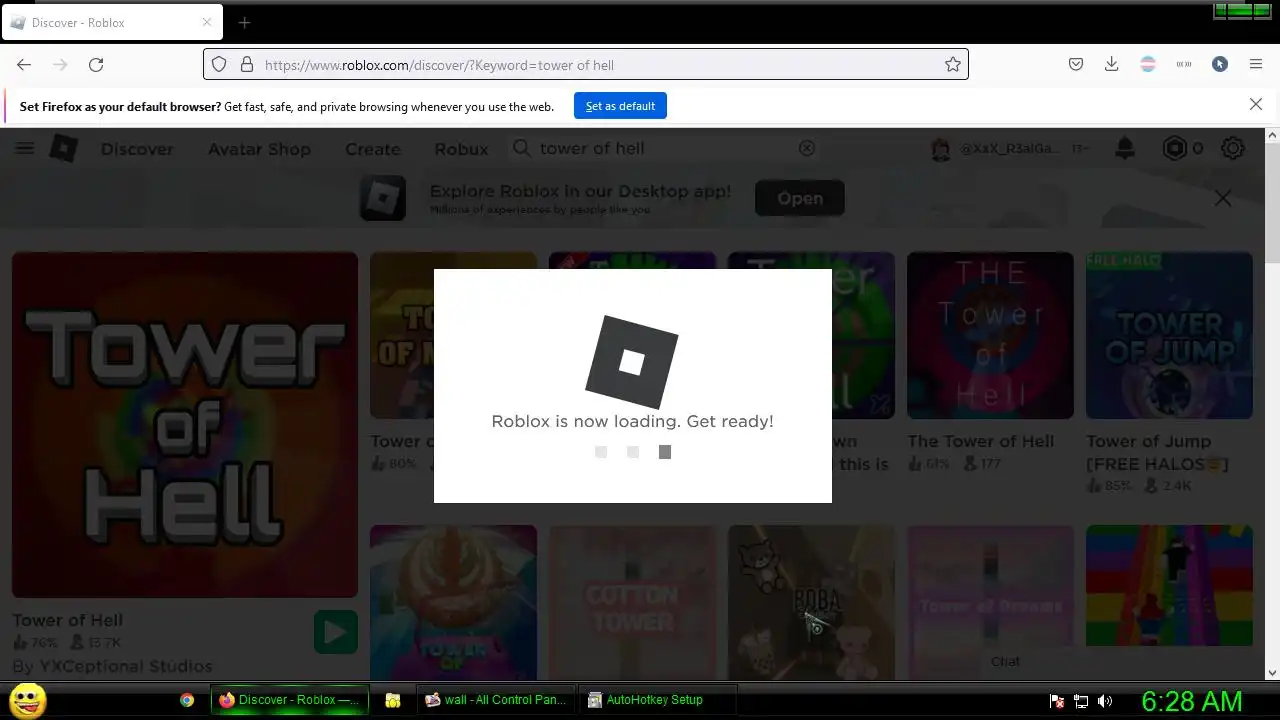Open the Robux page
Screen dimensions: 1280x720
[461, 149]
